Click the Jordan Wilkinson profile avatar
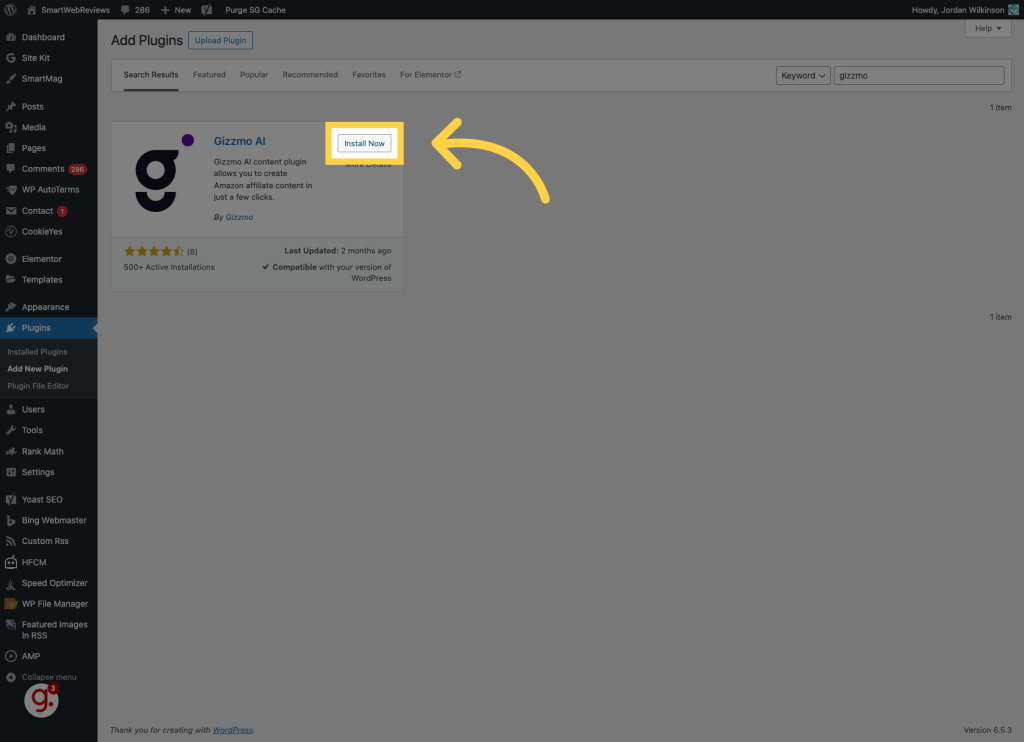 (1012, 9)
